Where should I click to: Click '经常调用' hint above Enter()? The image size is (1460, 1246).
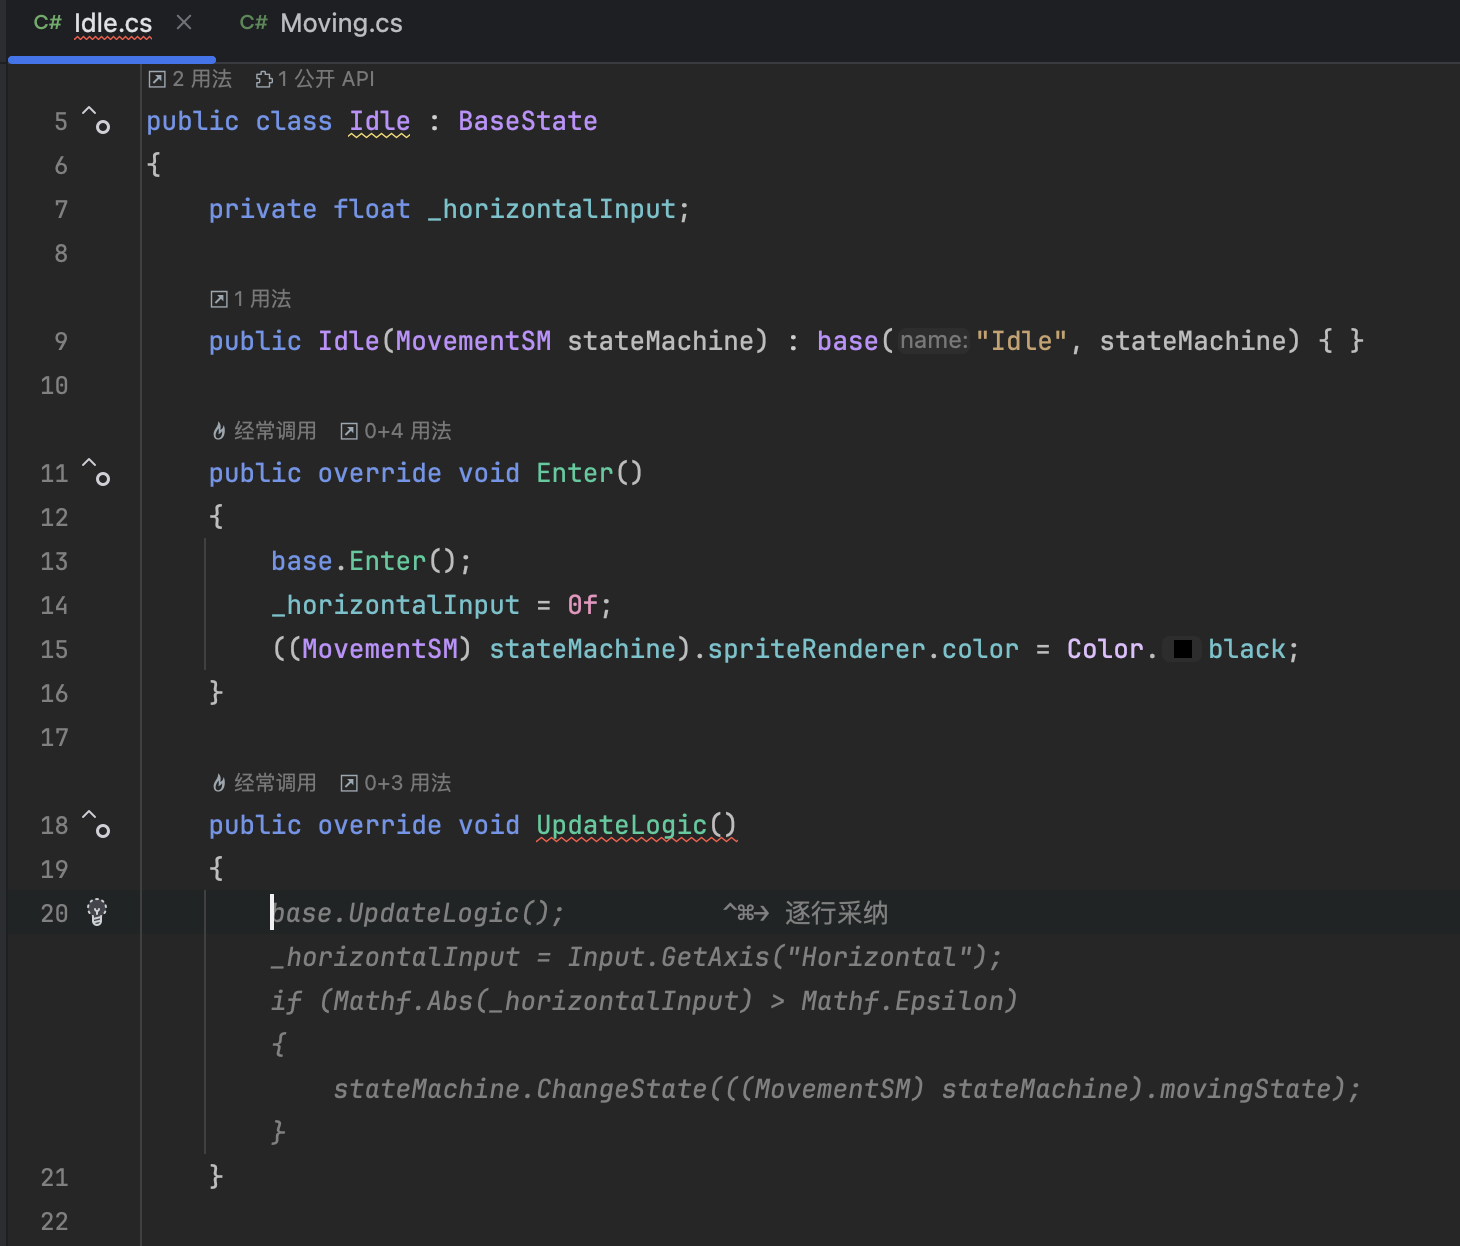point(264,431)
